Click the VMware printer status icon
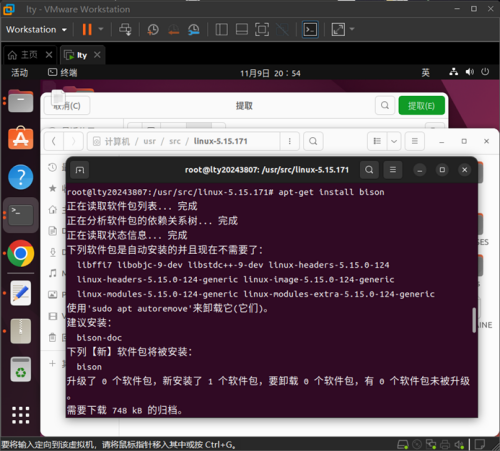This screenshot has height=451, width=500. click(x=445, y=444)
